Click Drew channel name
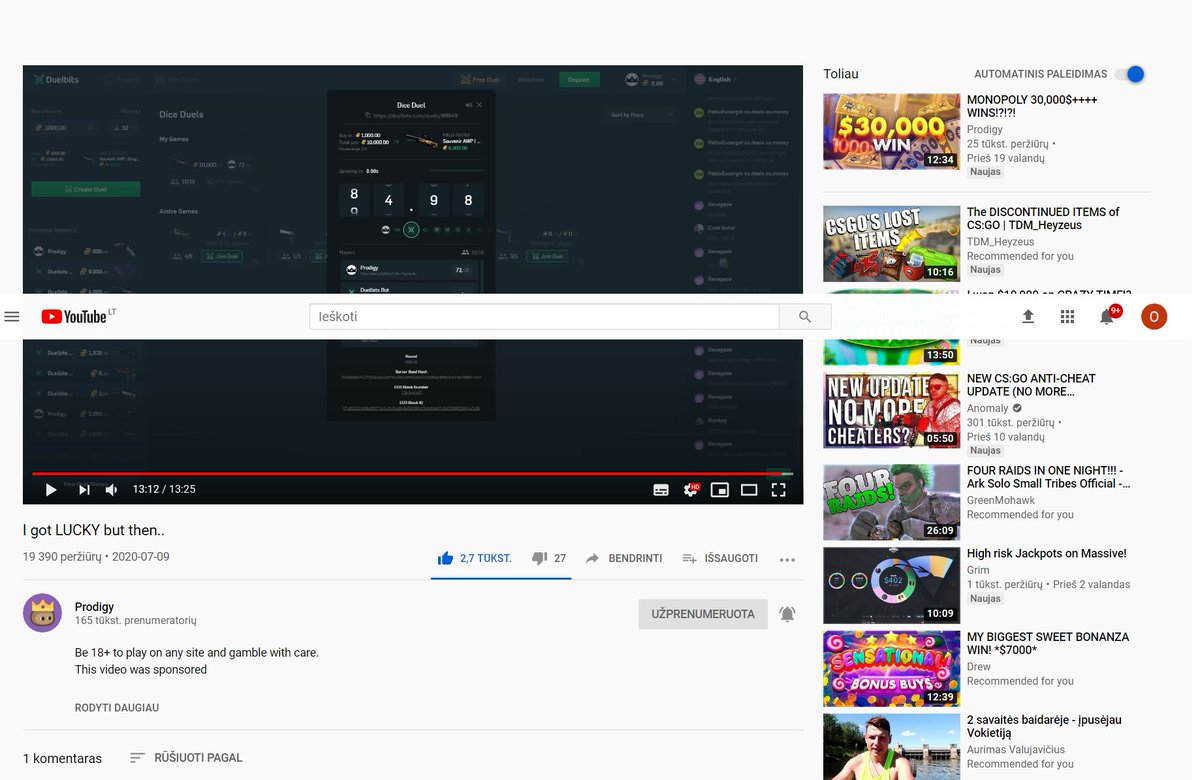 pos(979,667)
